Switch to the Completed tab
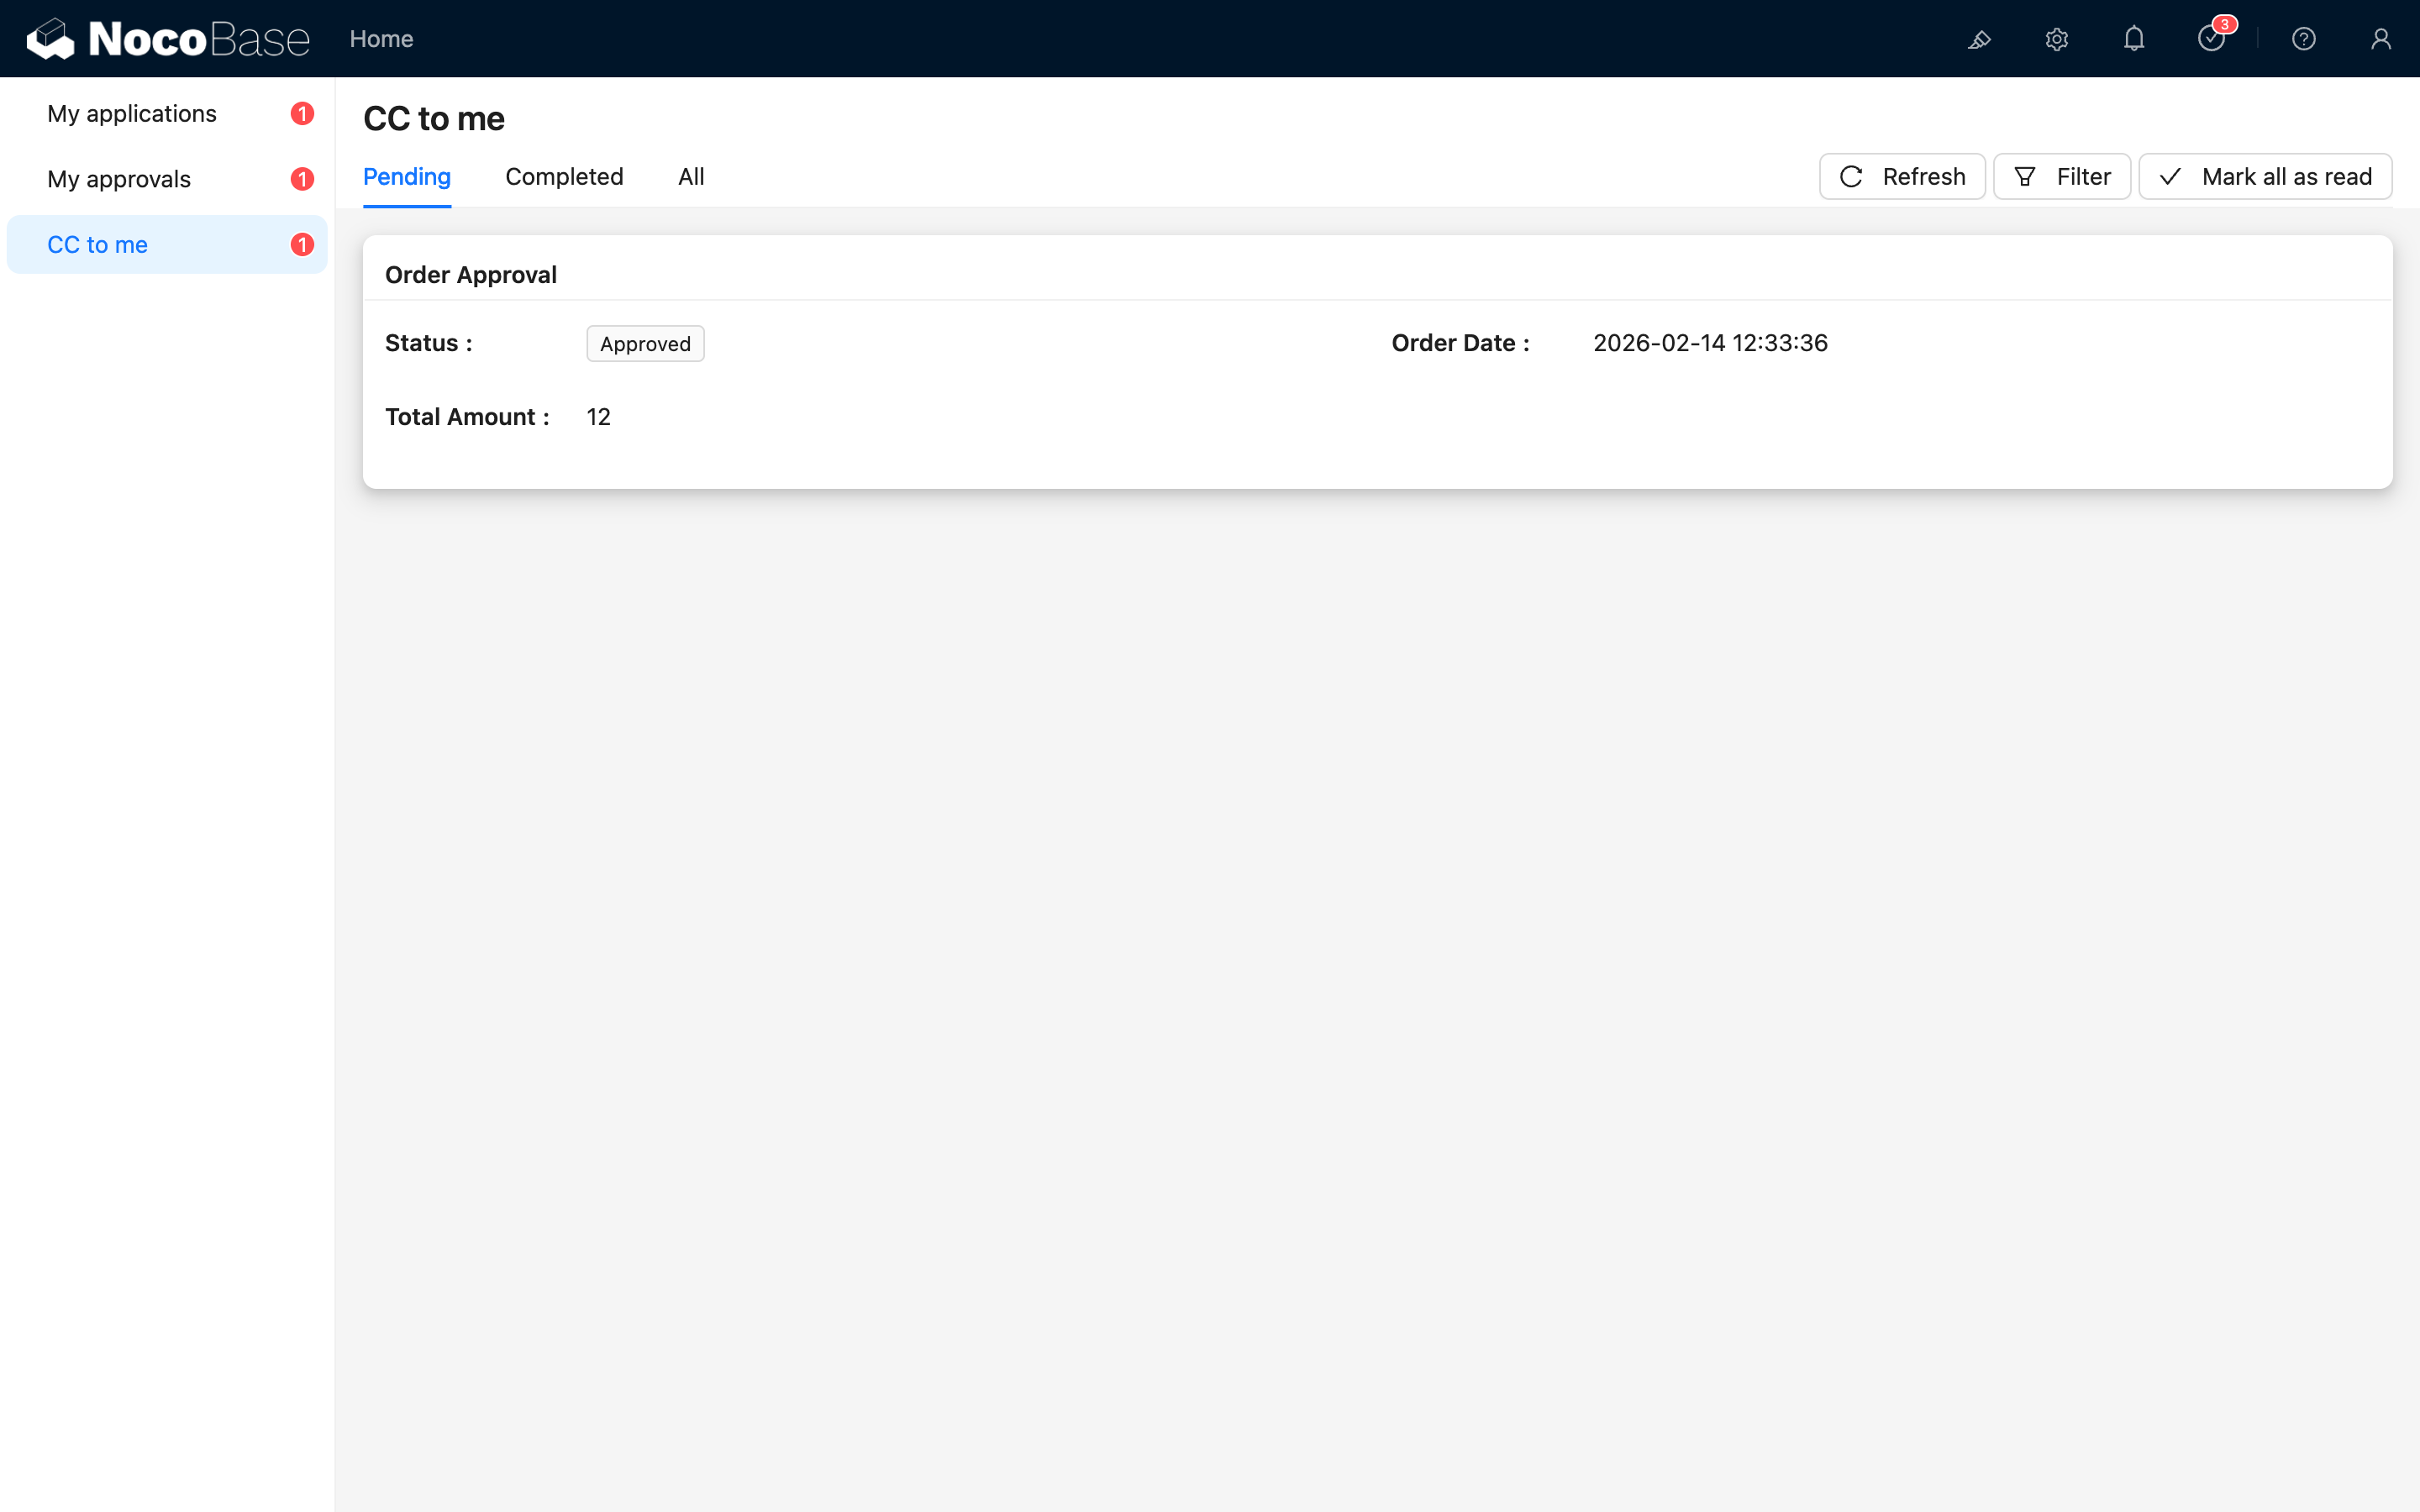This screenshot has width=2420, height=1512. 564,177
